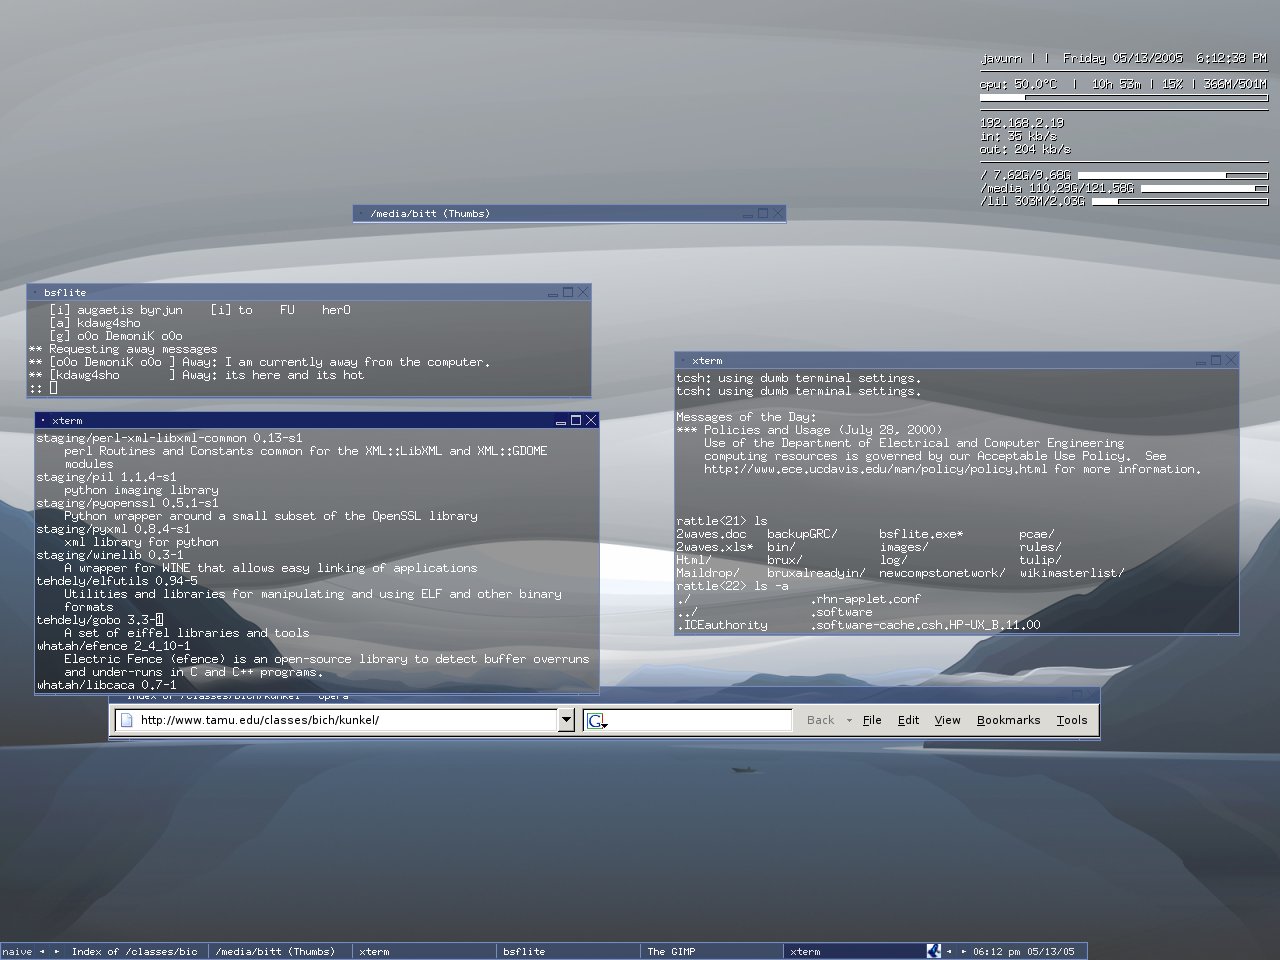Maximize the /media/bitt (Thumbs) window
The width and height of the screenshot is (1280, 960).
[x=762, y=213]
